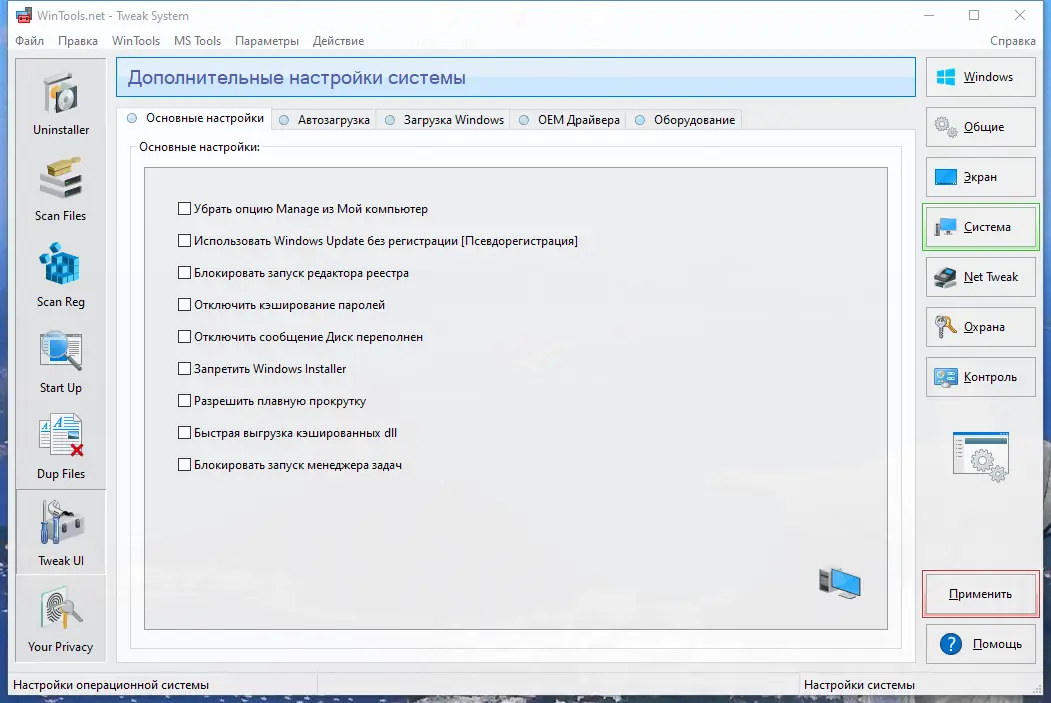Screen dimensions: 1051x703
Task: Enable Запретить Windows Installer
Action: tap(184, 369)
